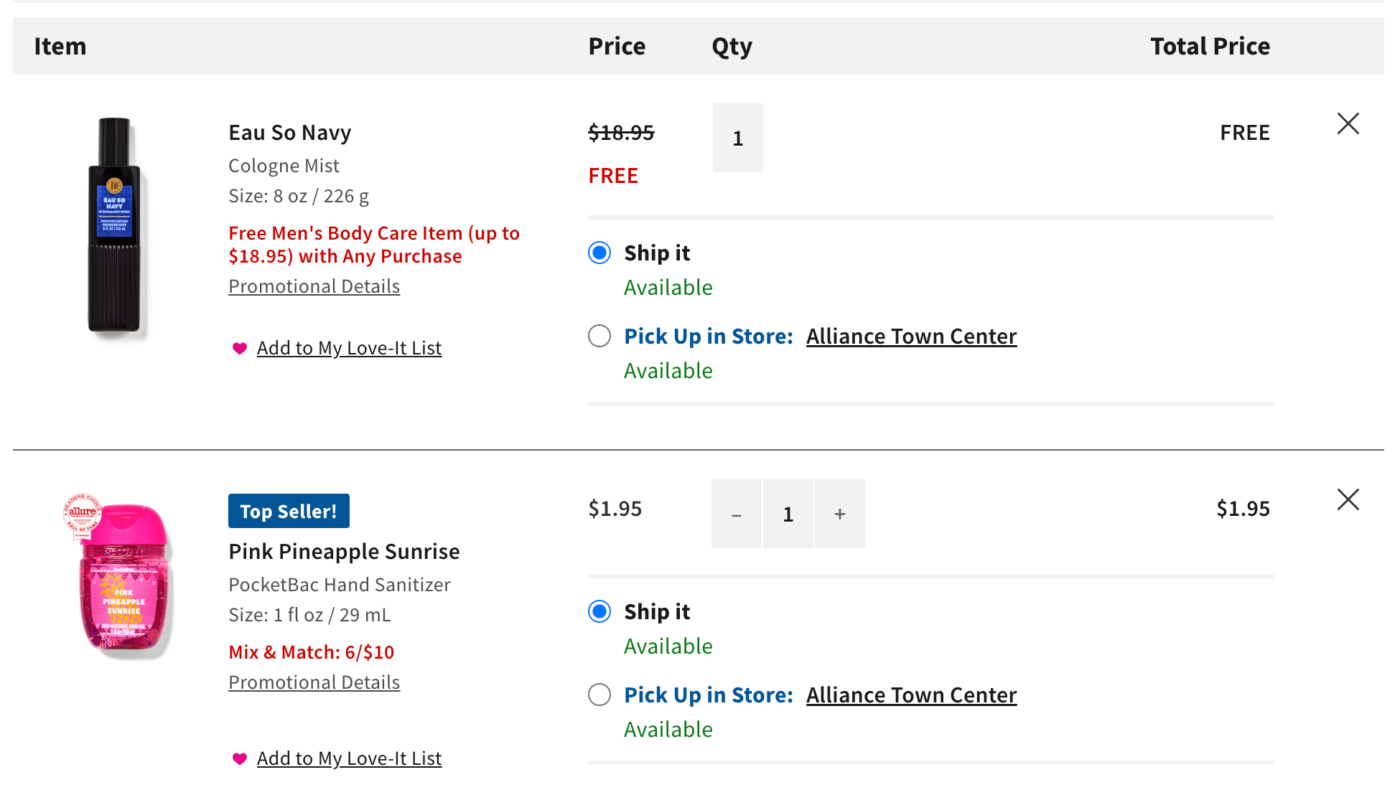Image resolution: width=1400 pixels, height=795 pixels.
Task: Edit the Pink Pineapple Sunrise quantity field
Action: [788, 513]
